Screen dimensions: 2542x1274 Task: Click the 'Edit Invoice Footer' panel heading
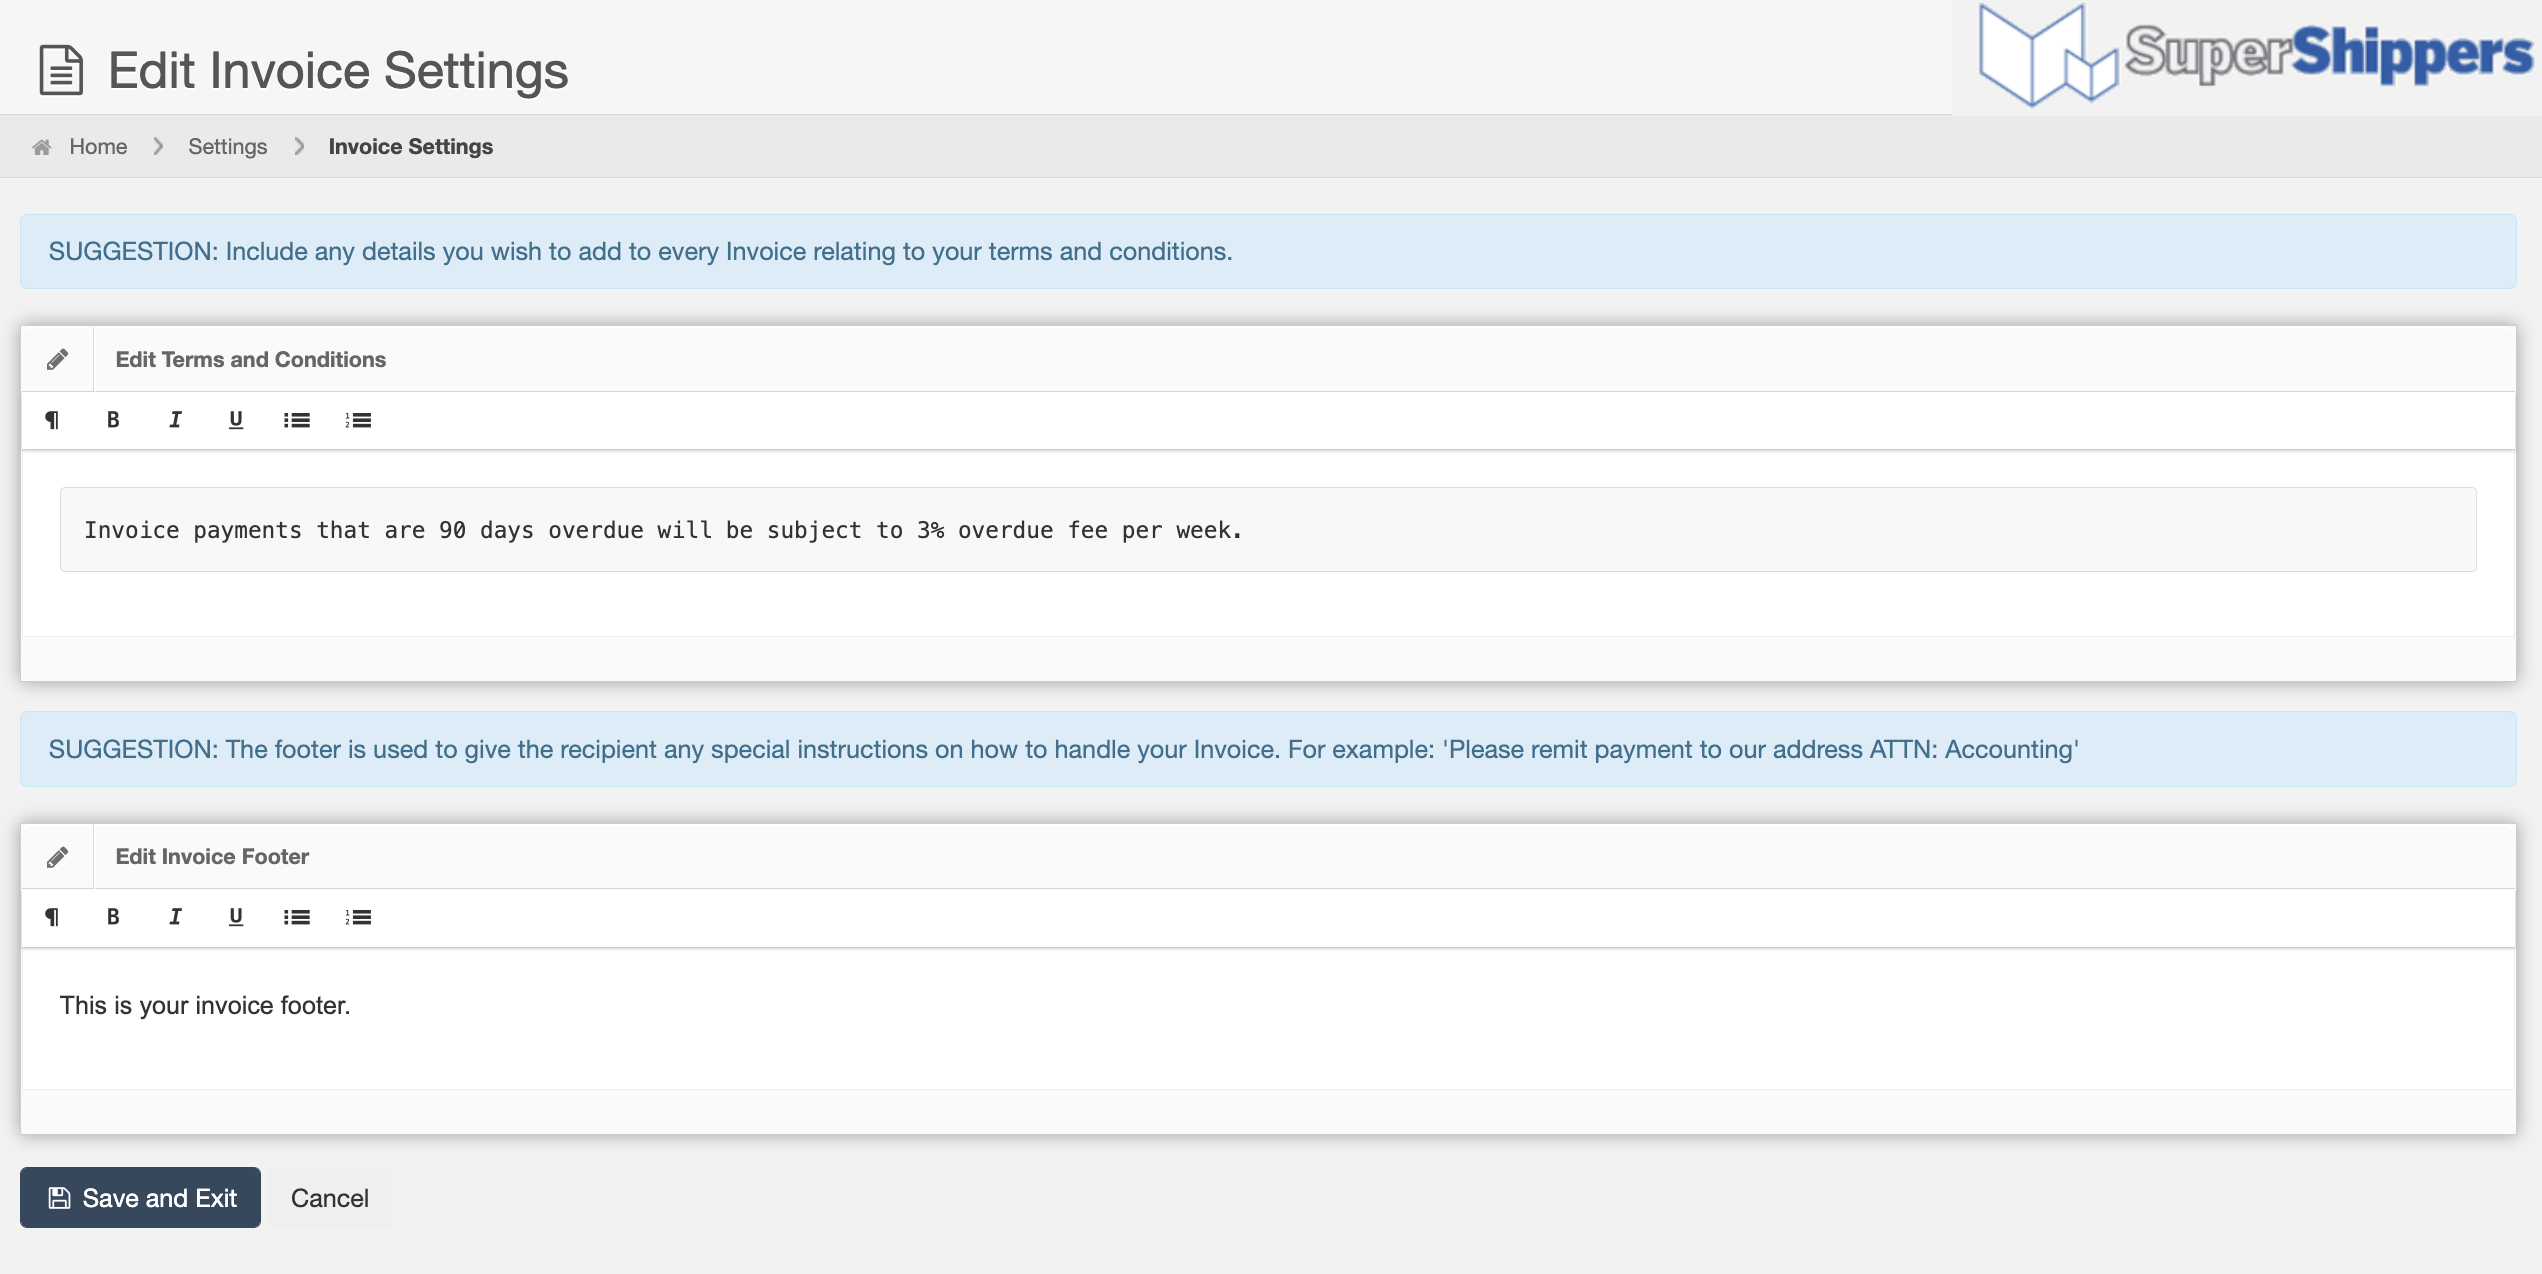pos(212,857)
